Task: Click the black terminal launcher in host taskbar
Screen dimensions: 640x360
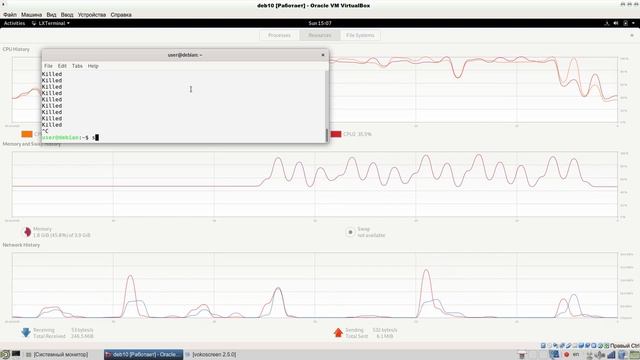Action: tap(16, 354)
